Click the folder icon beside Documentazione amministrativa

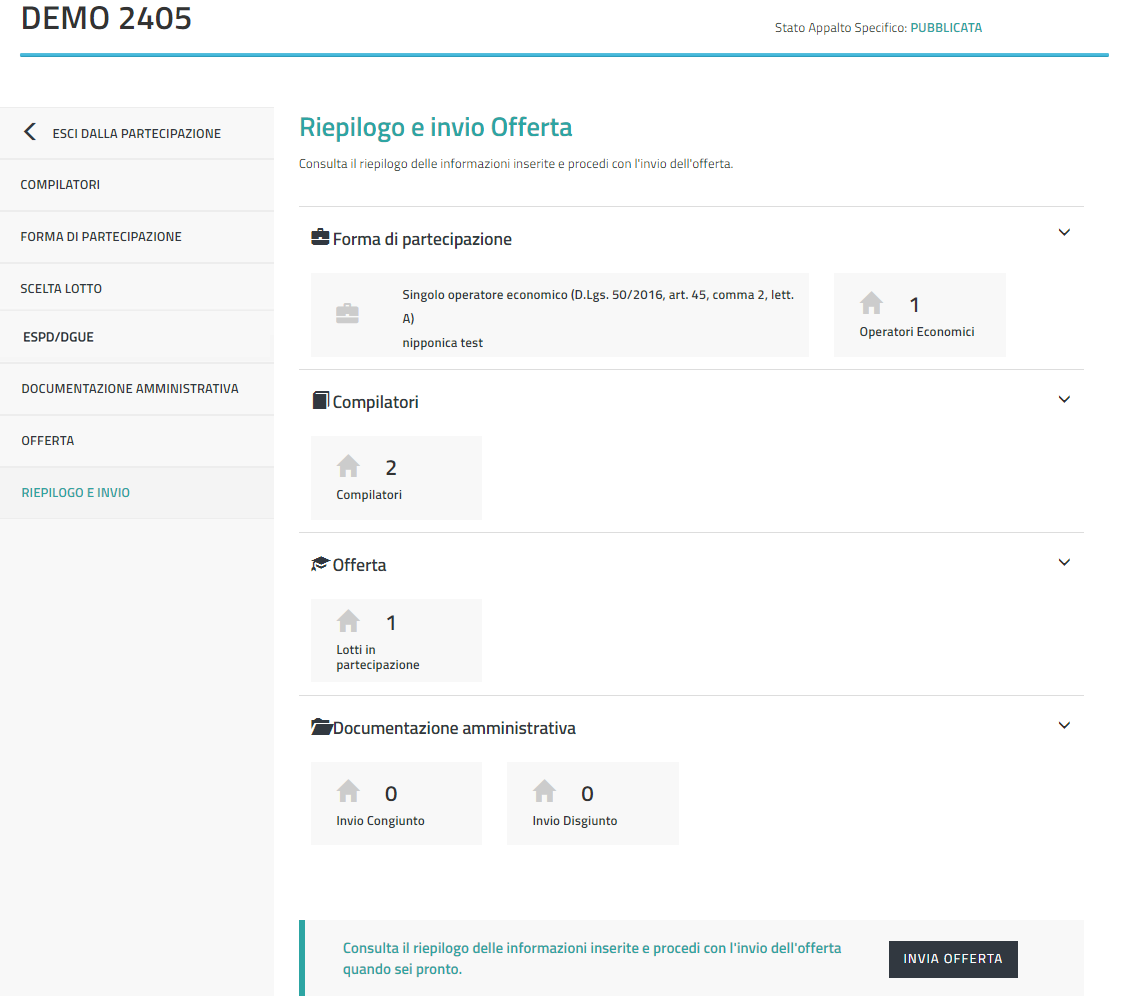320,727
